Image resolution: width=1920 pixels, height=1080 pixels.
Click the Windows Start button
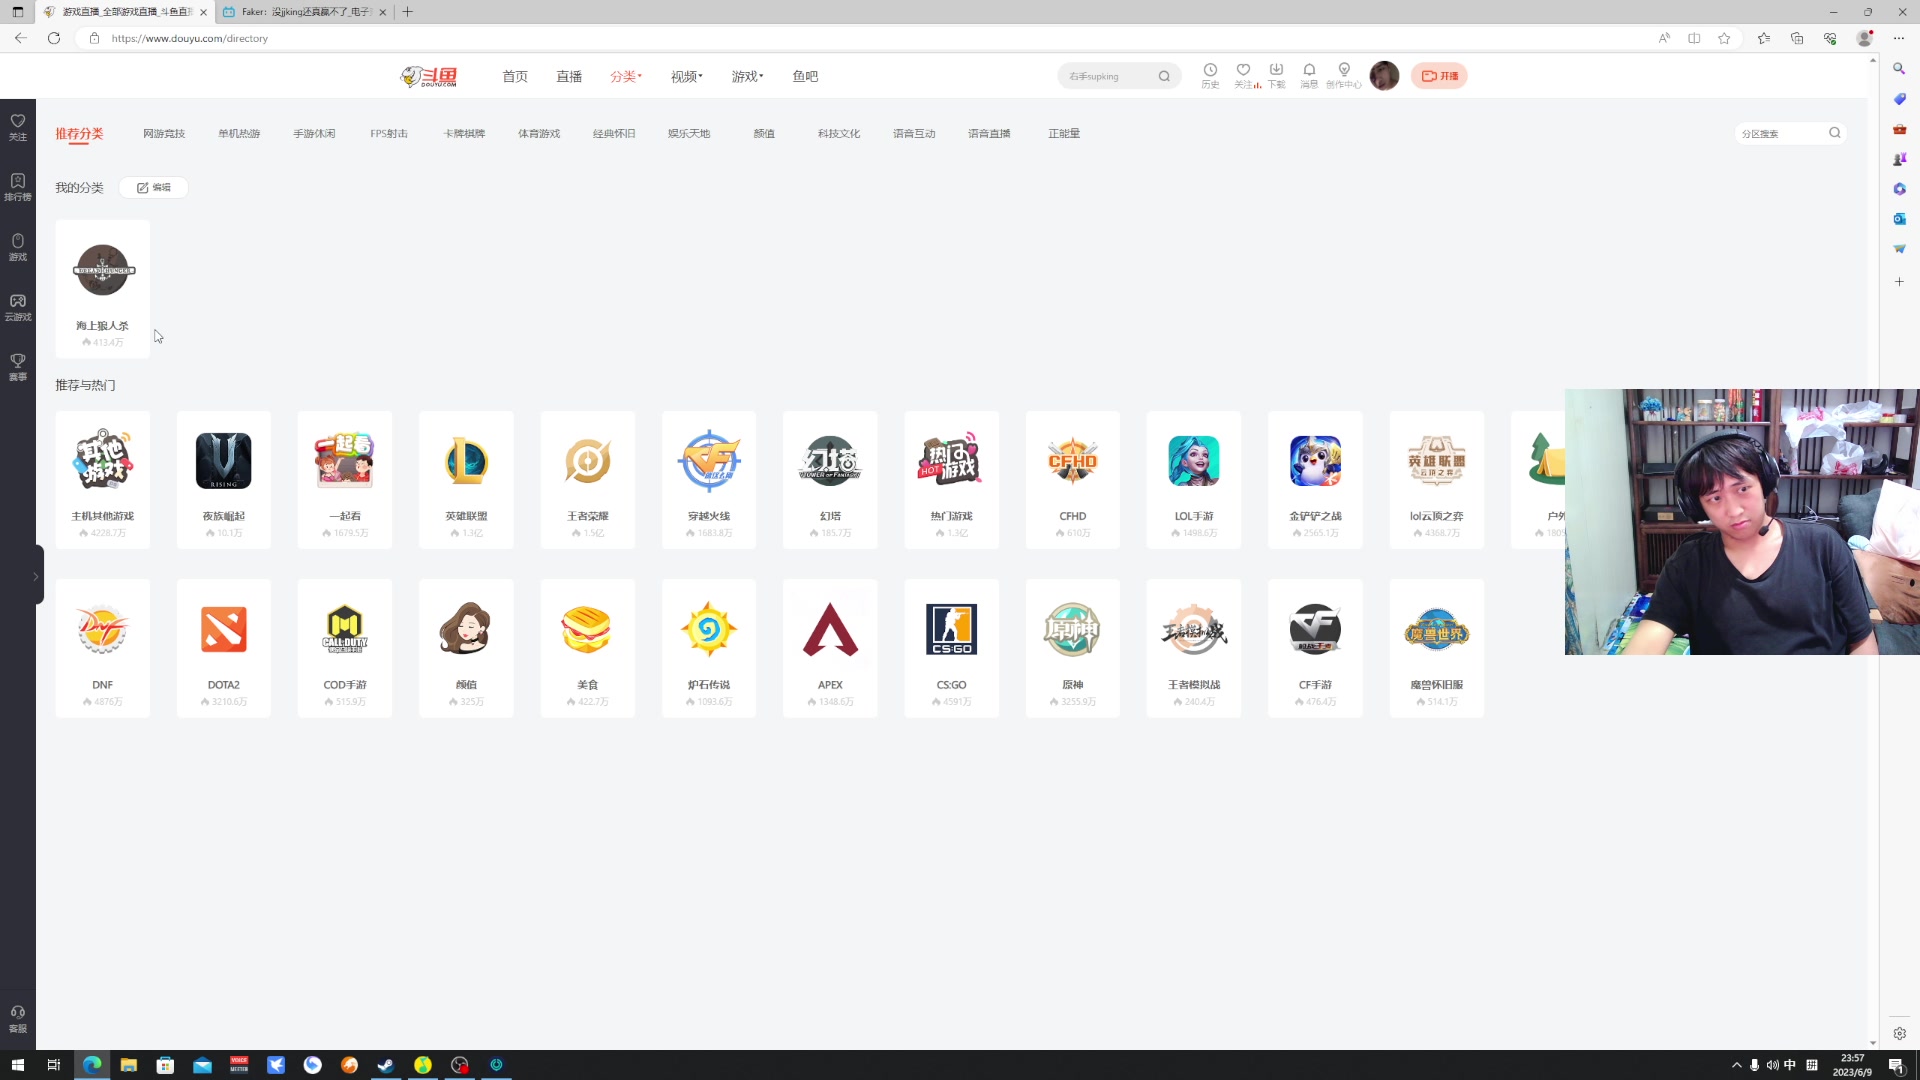click(17, 1065)
